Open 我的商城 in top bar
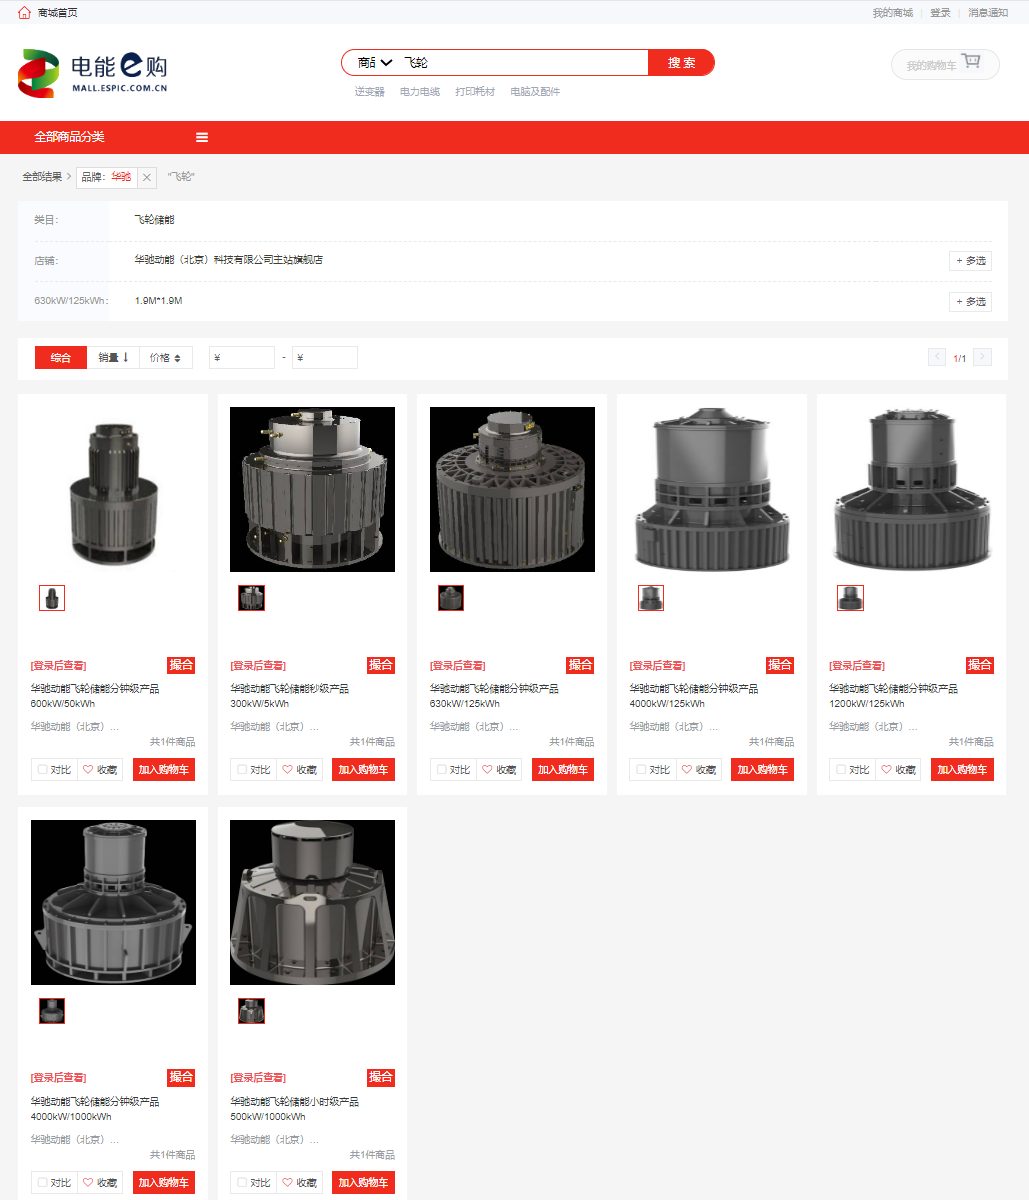Screen dimensions: 1029x1200 tap(892, 13)
